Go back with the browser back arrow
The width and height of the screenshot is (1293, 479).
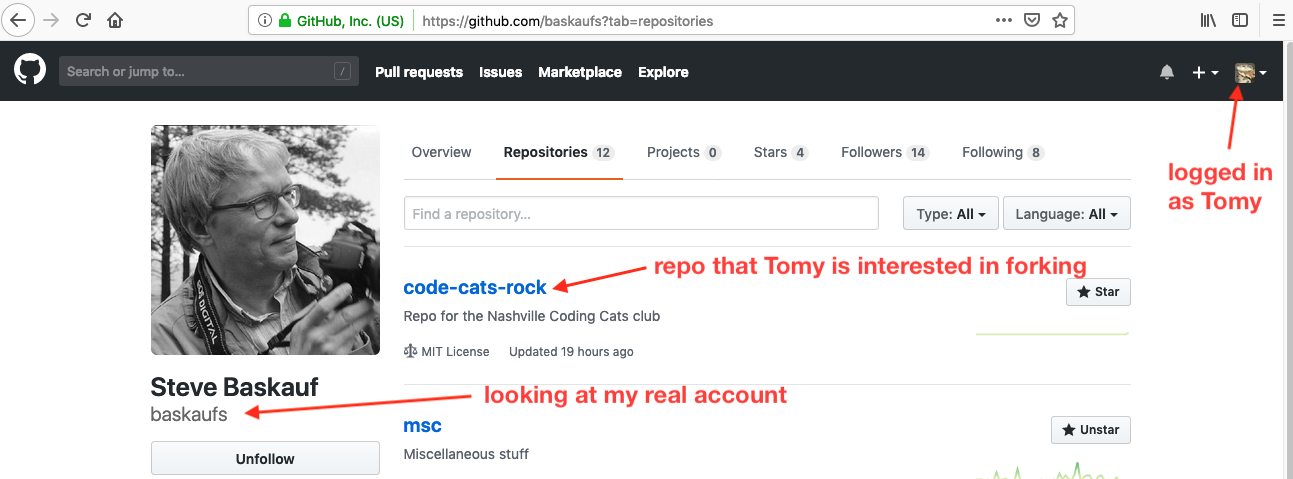pyautogui.click(x=19, y=20)
